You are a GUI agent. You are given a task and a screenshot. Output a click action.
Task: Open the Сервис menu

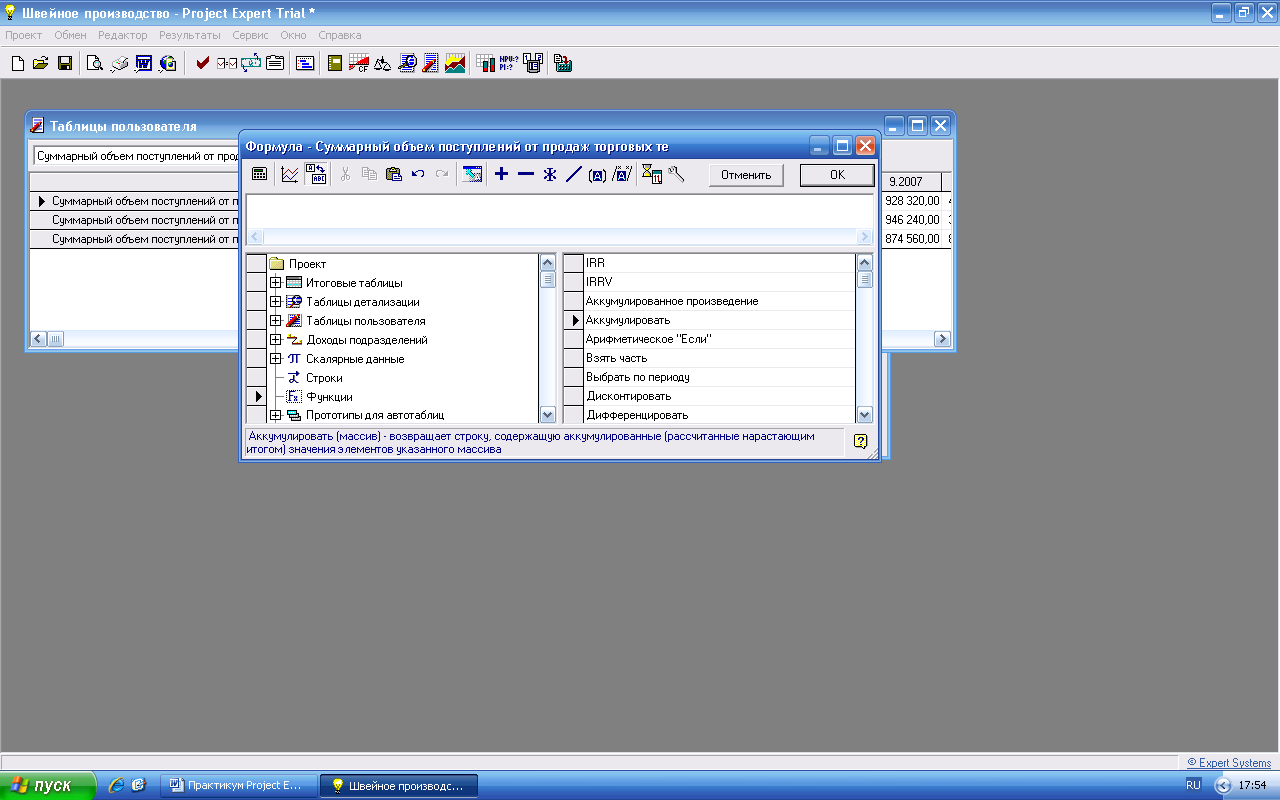pos(250,35)
